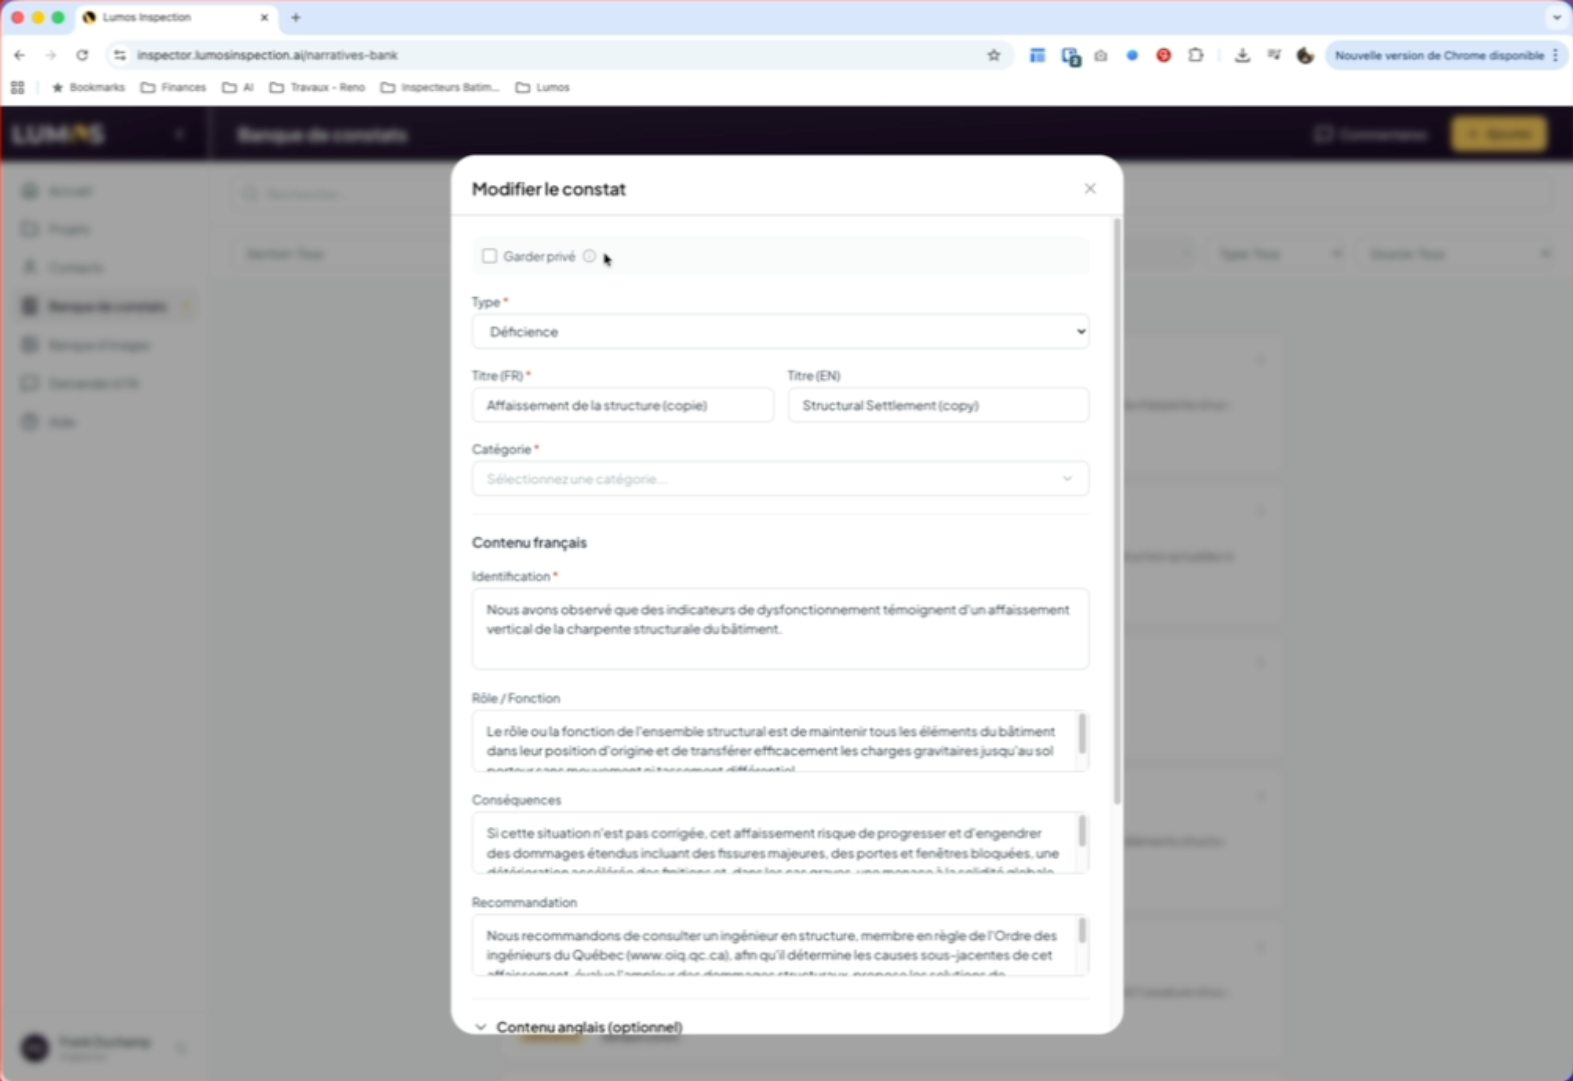Open the Type dropdown showing Déficience
Image resolution: width=1573 pixels, height=1081 pixels.
click(780, 332)
